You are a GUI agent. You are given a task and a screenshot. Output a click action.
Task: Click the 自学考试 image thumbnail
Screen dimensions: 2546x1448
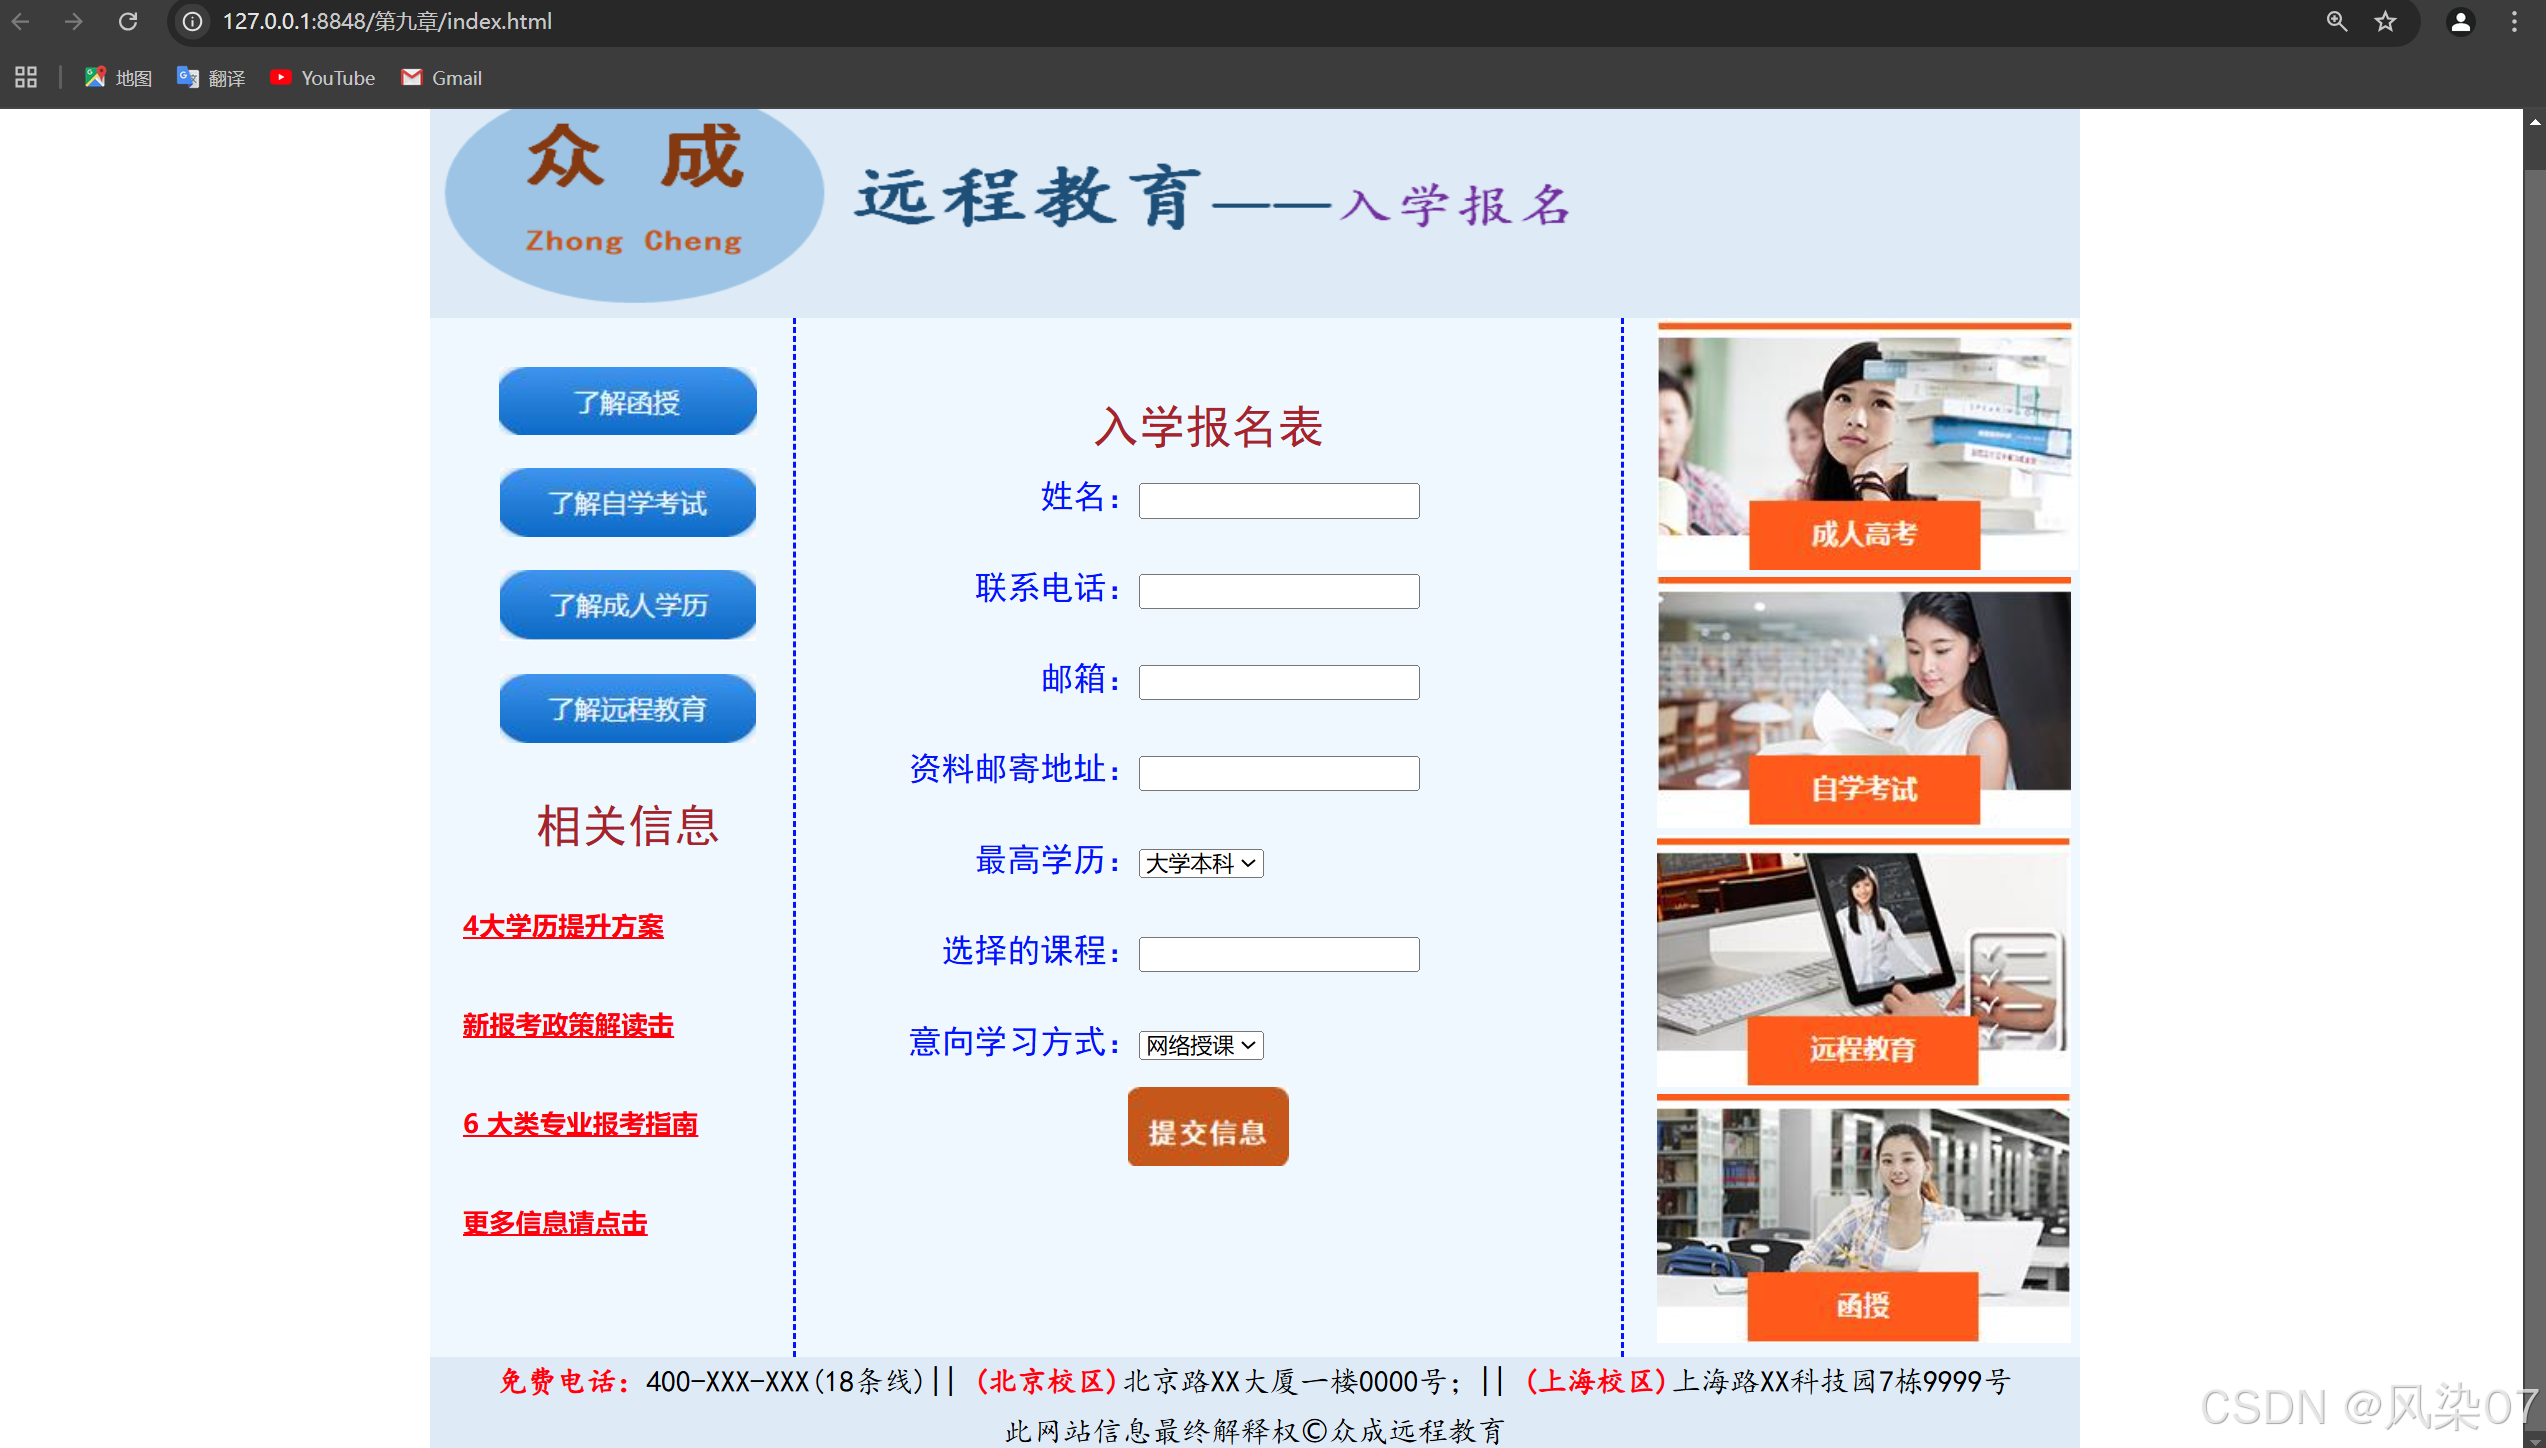tap(1864, 702)
